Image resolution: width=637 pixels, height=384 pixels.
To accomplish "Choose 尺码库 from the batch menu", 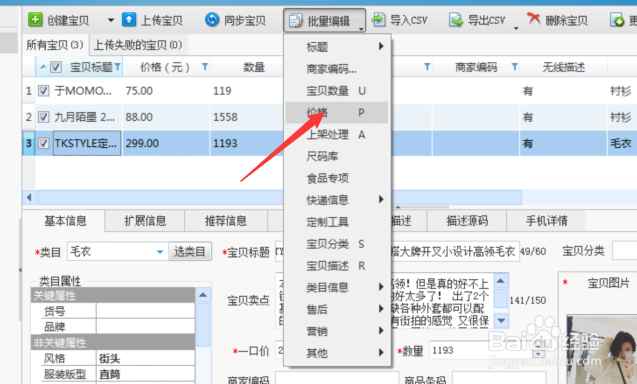I will click(x=337, y=156).
